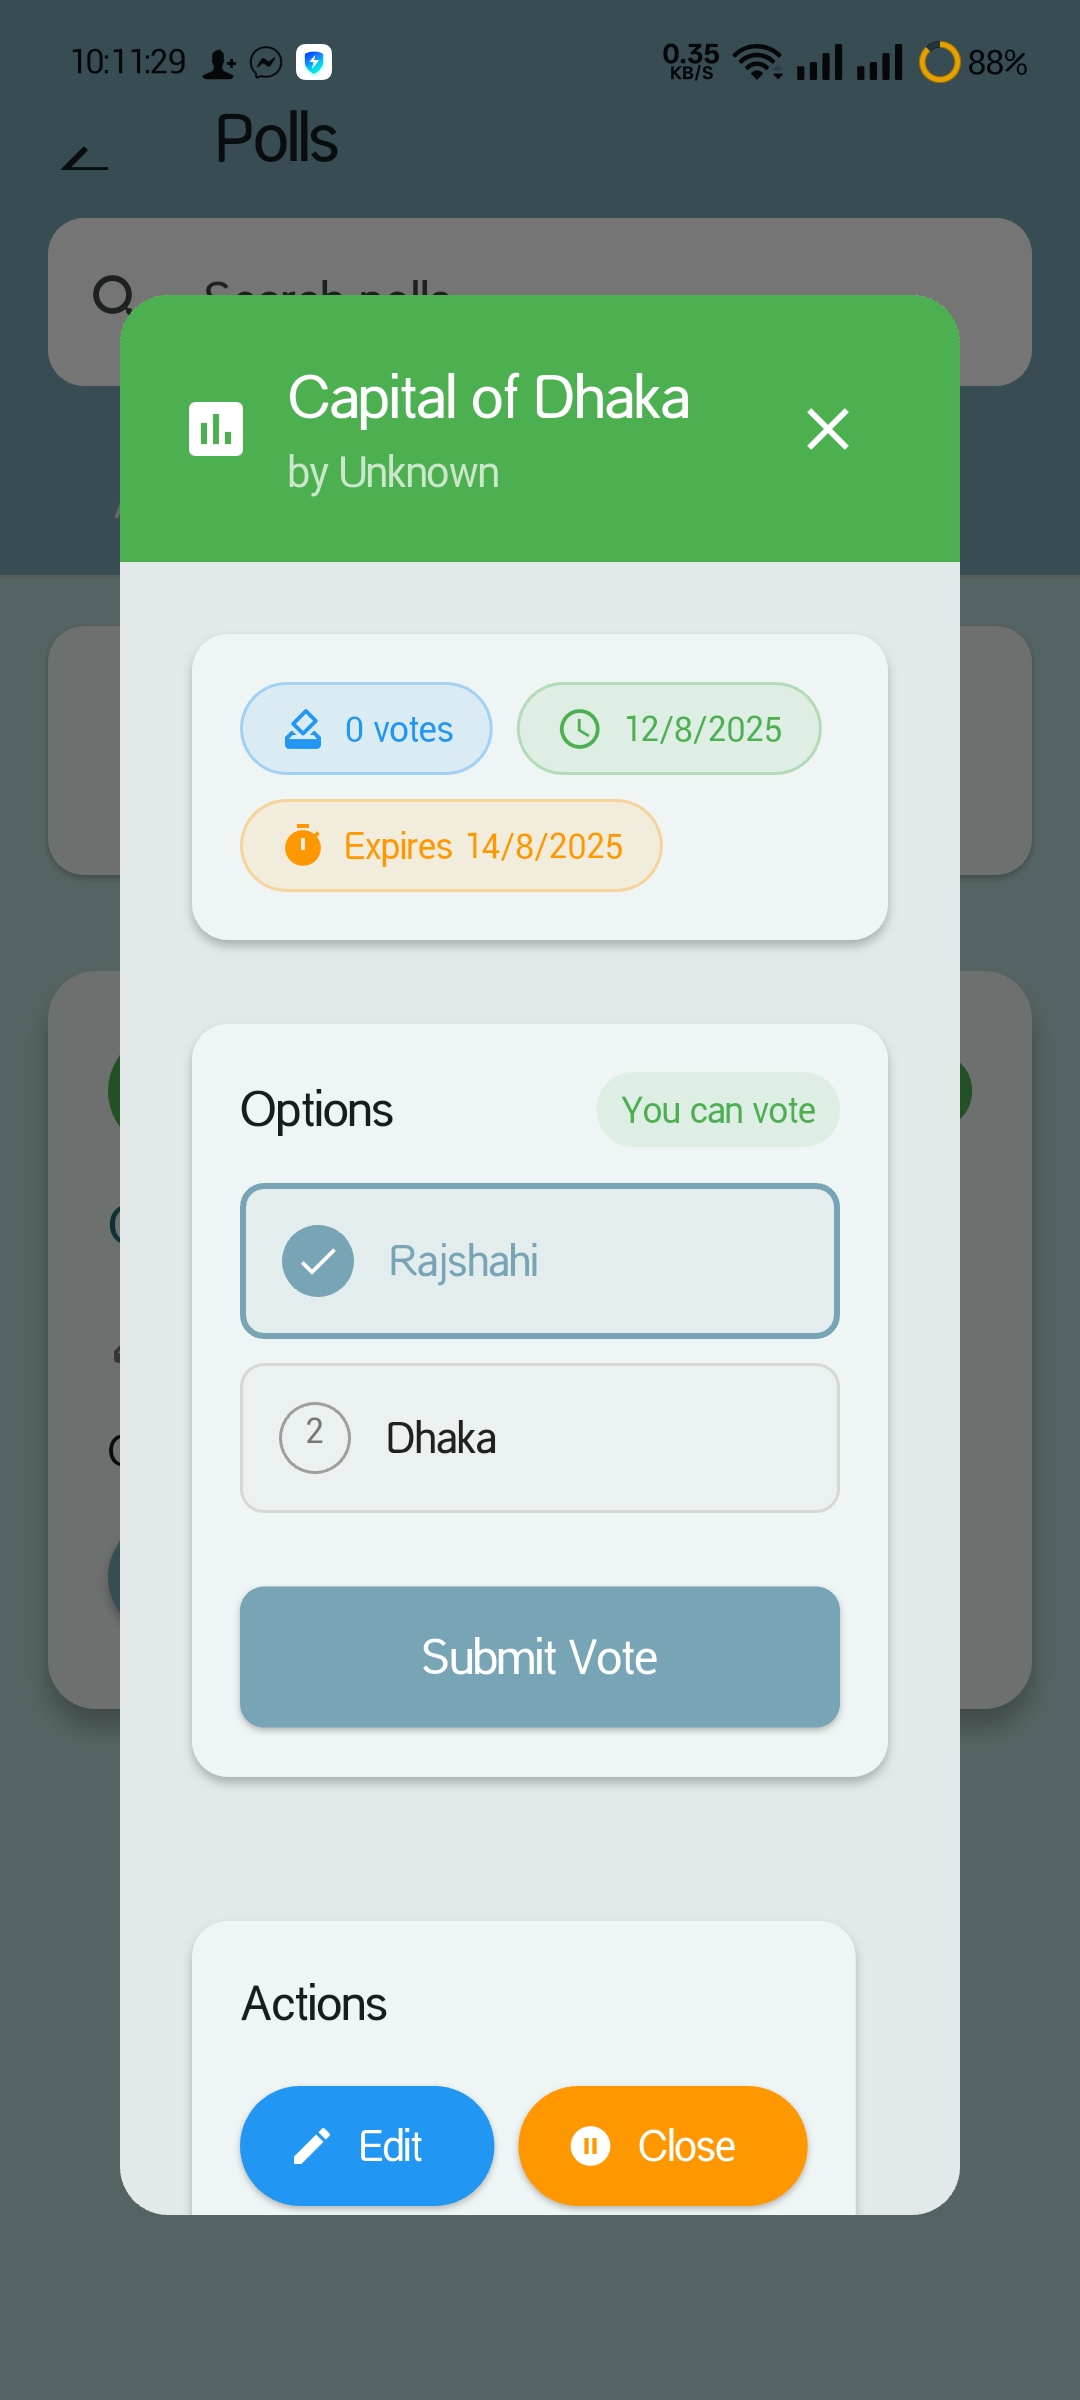
Task: Tap the clock icon beside 12/8/2025
Action: click(x=580, y=729)
